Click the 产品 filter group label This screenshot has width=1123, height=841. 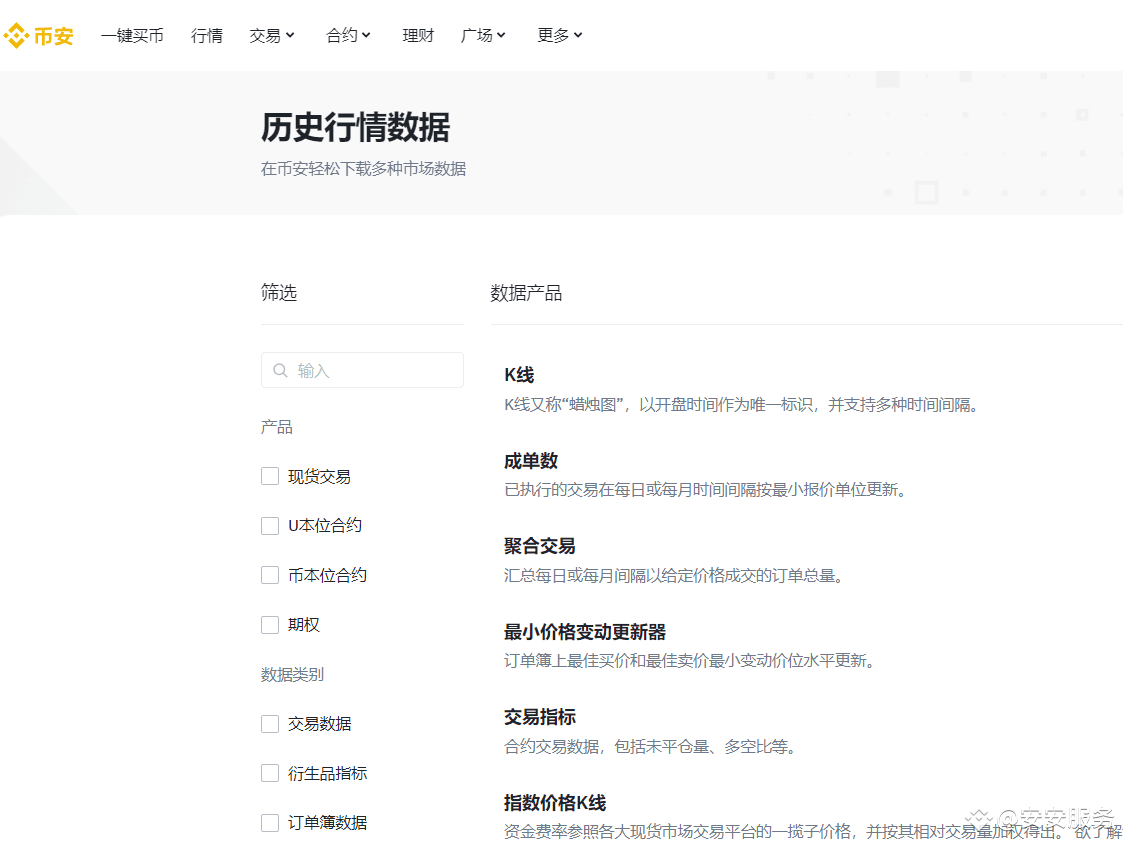[x=276, y=428]
